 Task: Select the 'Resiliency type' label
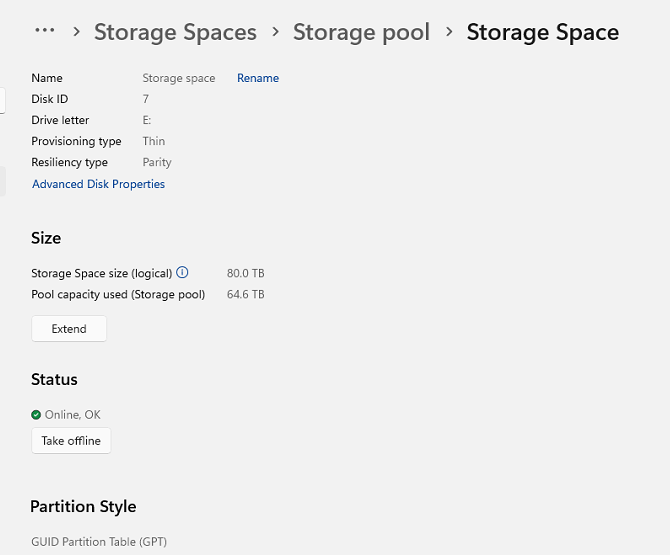pyautogui.click(x=70, y=162)
